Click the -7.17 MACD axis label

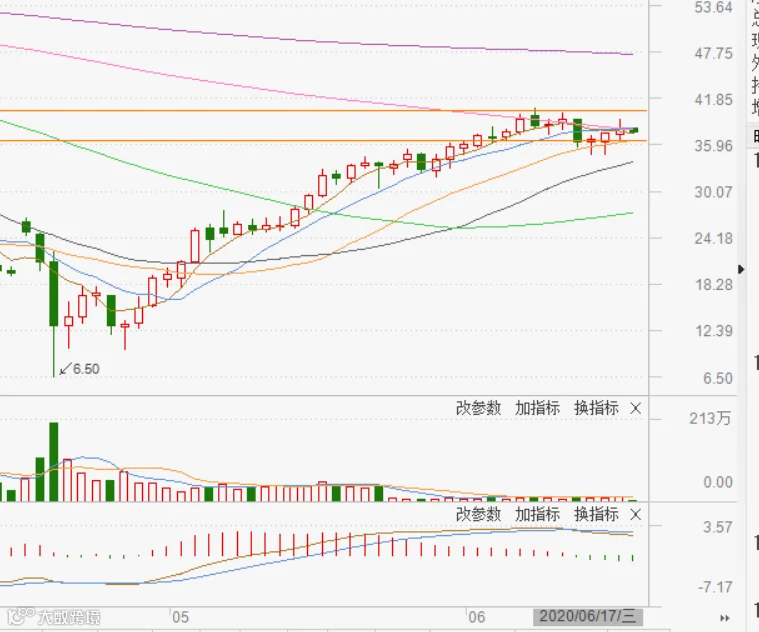[715, 587]
